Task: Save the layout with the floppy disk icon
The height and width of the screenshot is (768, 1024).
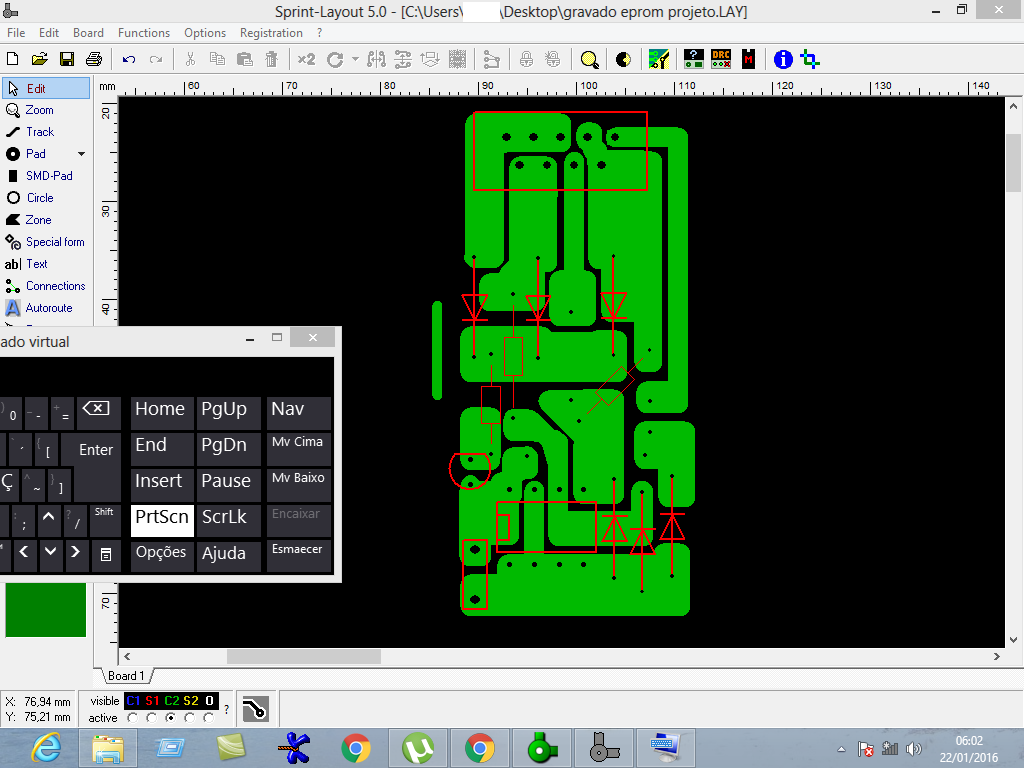Action: coord(67,59)
